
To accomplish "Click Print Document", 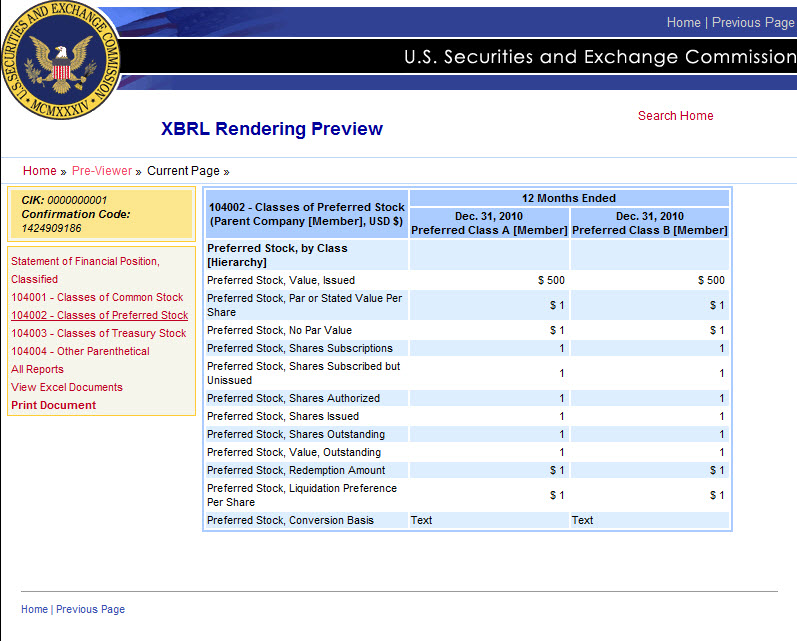I will point(53,405).
